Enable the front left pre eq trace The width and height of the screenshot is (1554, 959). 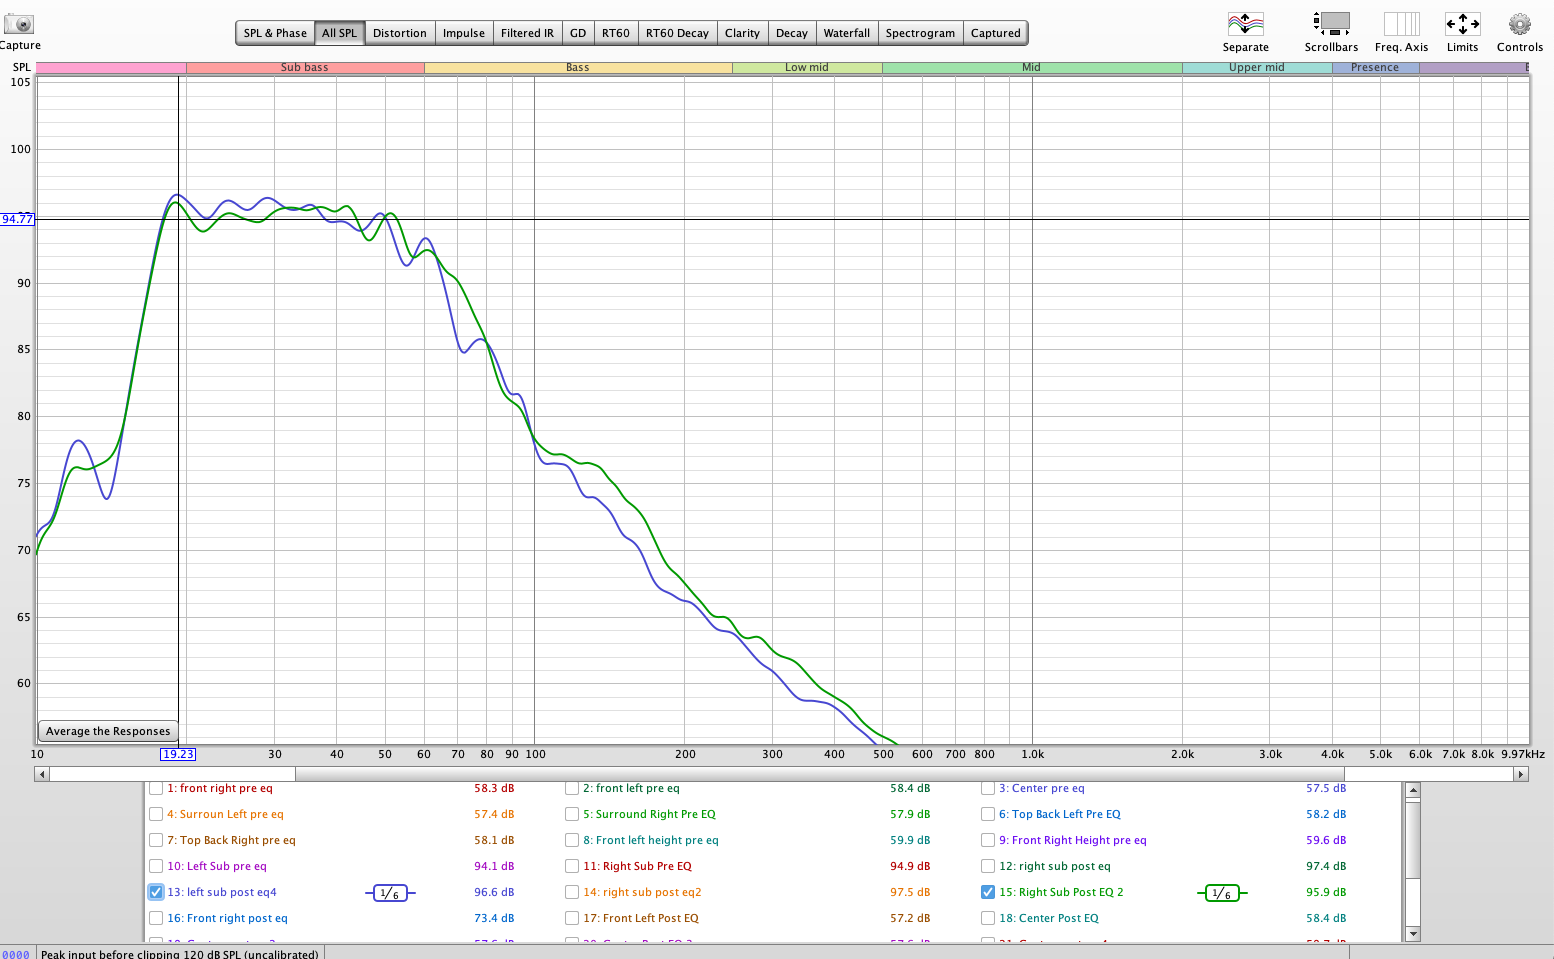(x=572, y=788)
